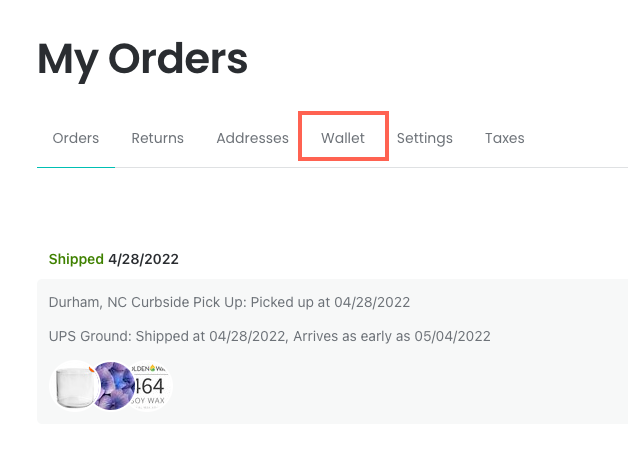Image resolution: width=628 pixels, height=463 pixels.
Task: View the Taxes tab
Action: coord(505,138)
